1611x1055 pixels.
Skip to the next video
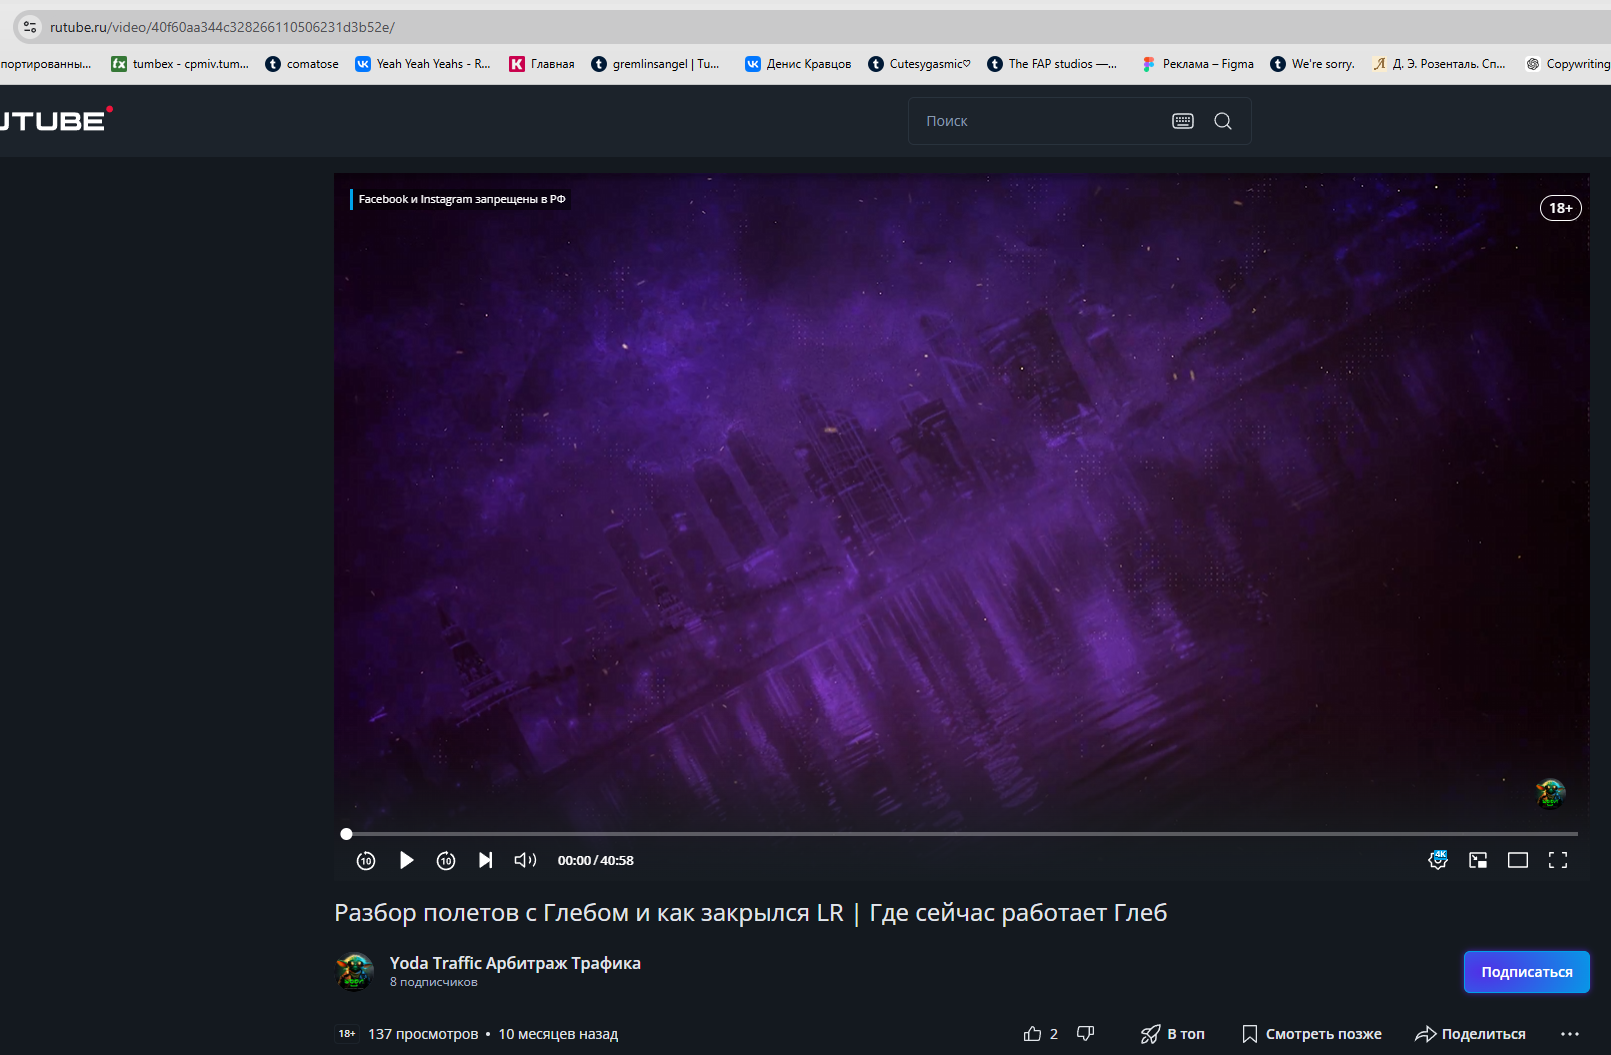click(485, 860)
